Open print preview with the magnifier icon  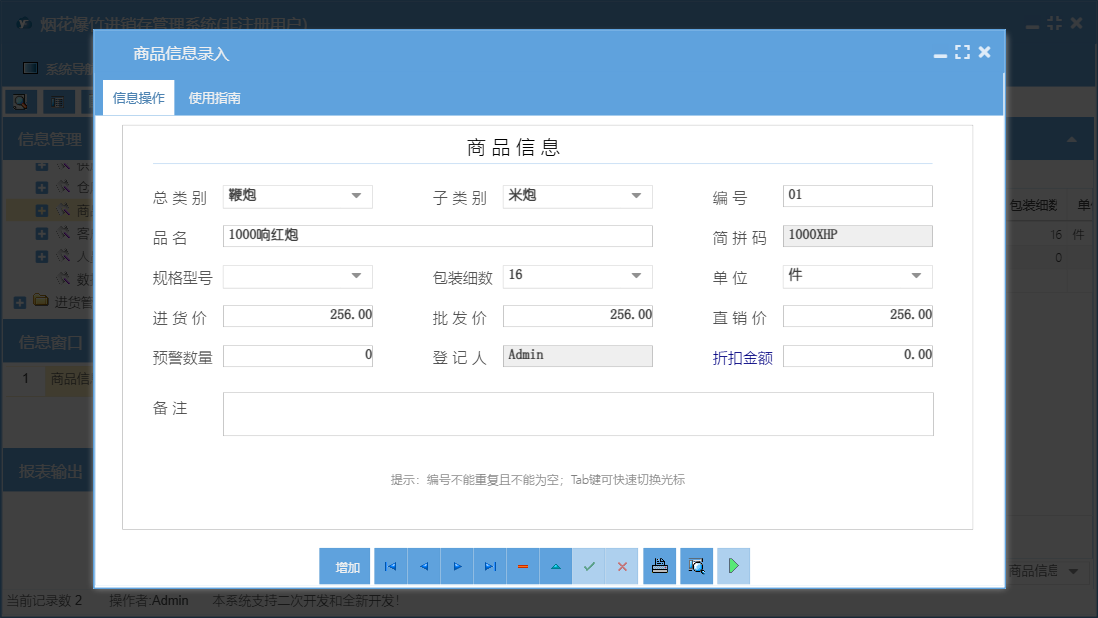696,566
